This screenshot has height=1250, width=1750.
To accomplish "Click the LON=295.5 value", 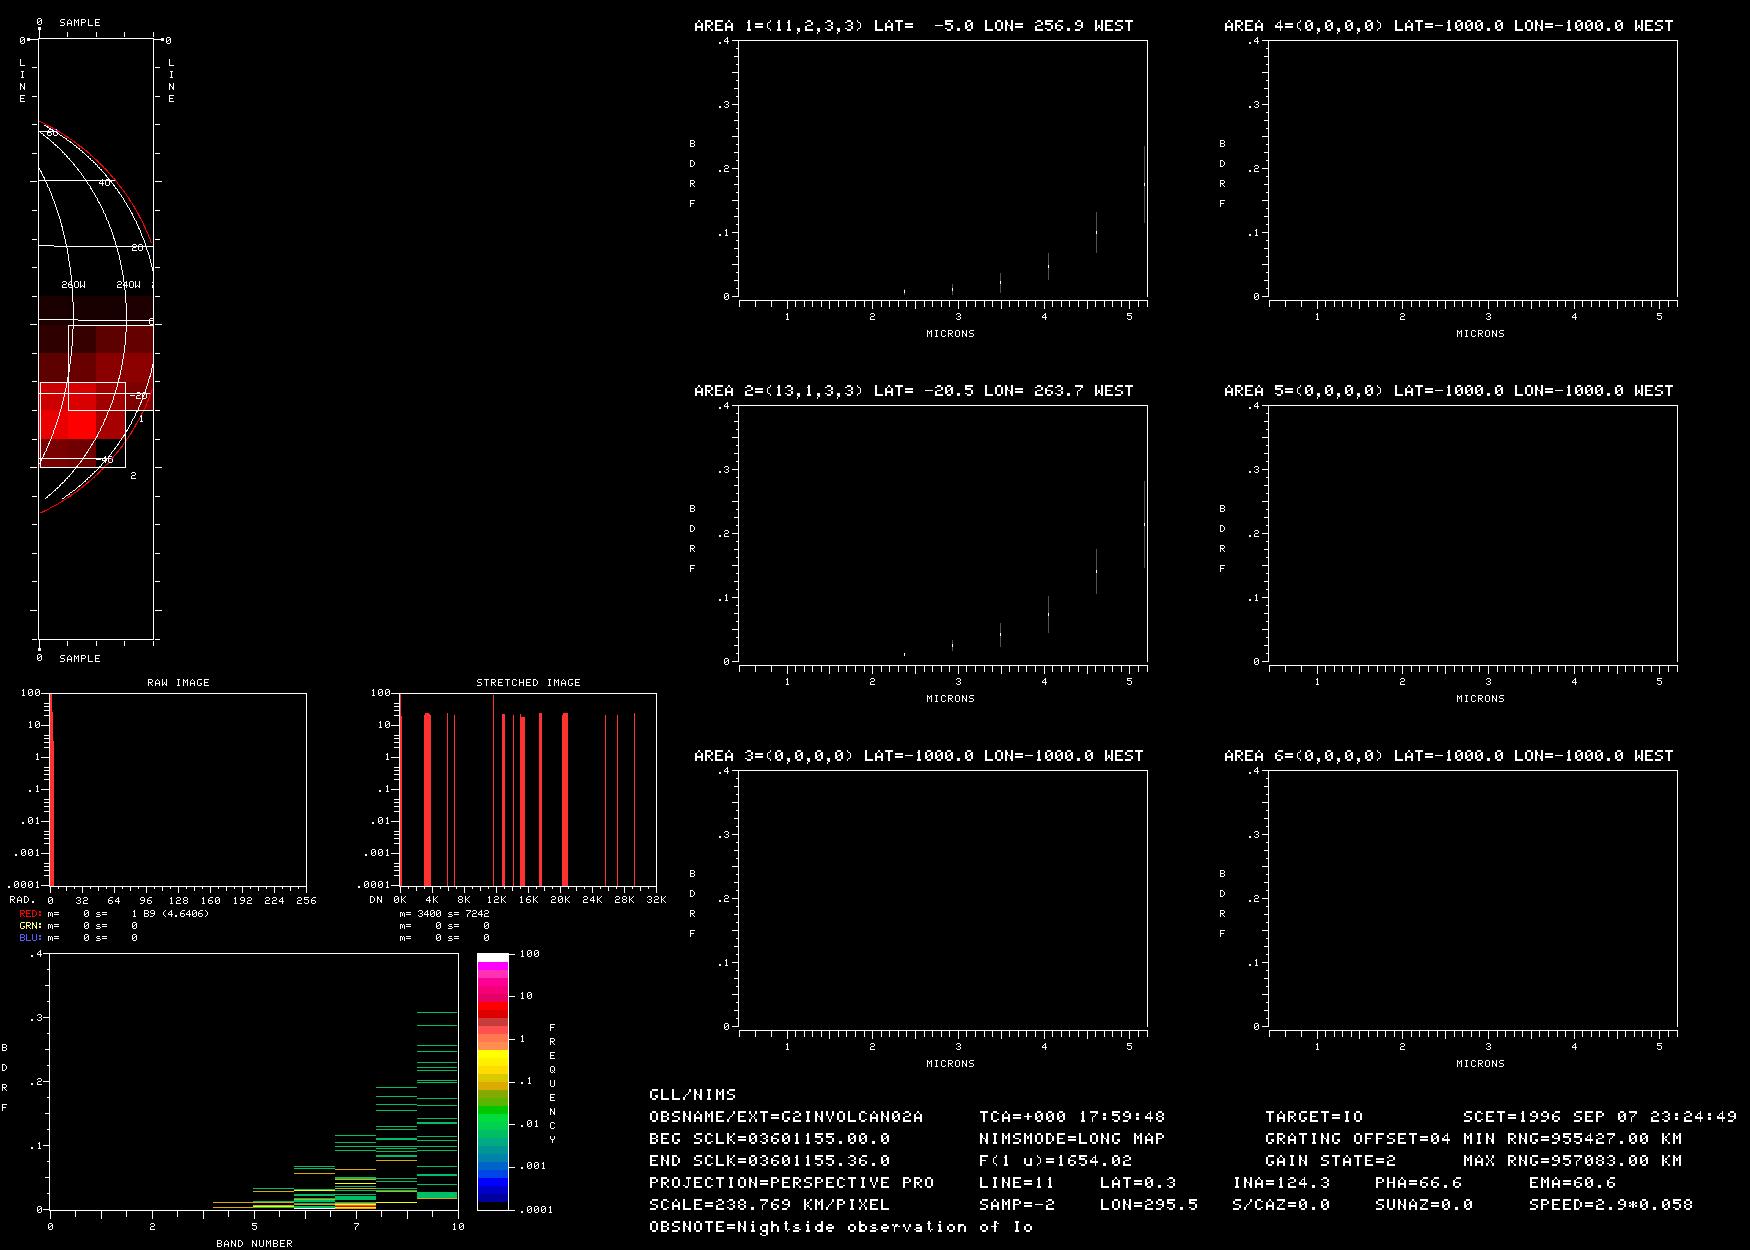I will 1149,1205.
